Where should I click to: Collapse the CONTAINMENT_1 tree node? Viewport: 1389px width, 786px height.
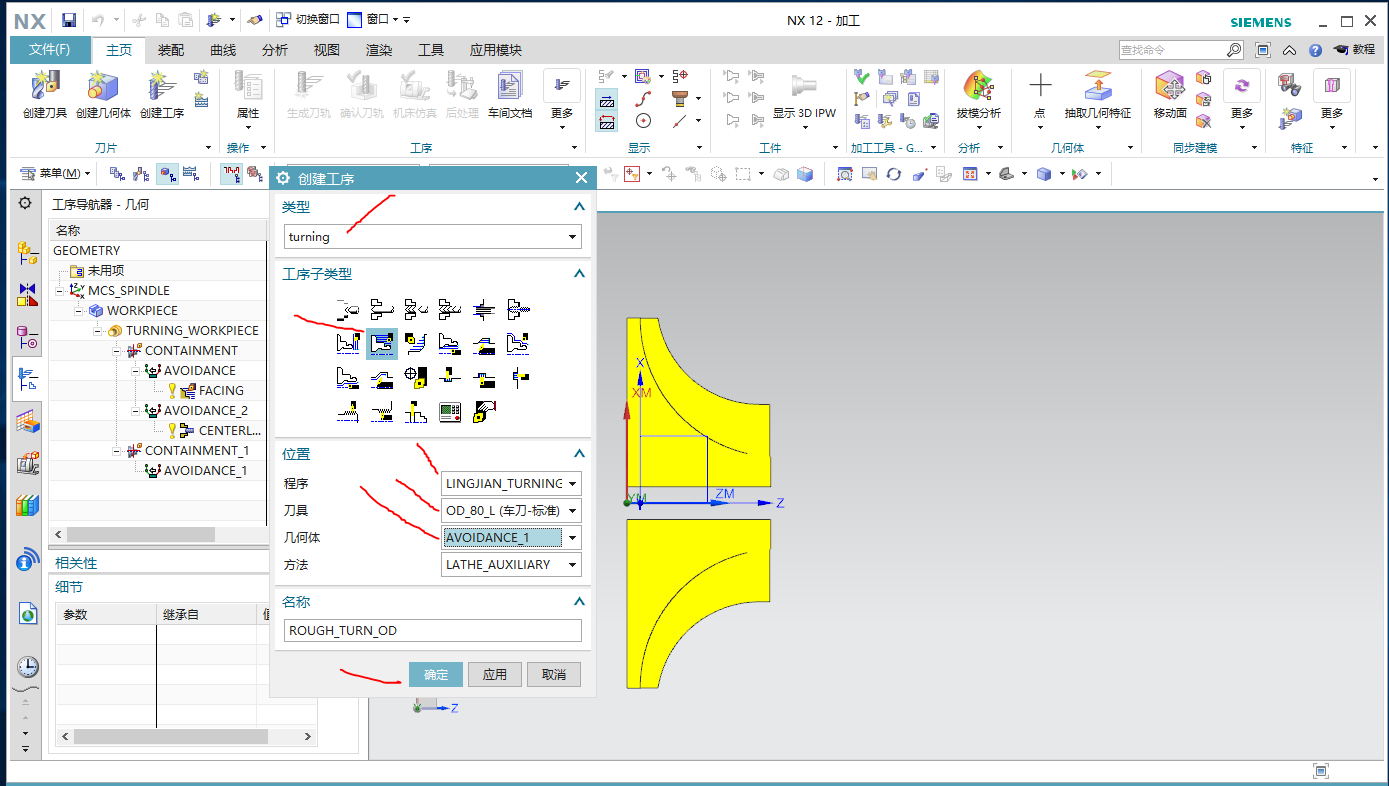click(117, 451)
